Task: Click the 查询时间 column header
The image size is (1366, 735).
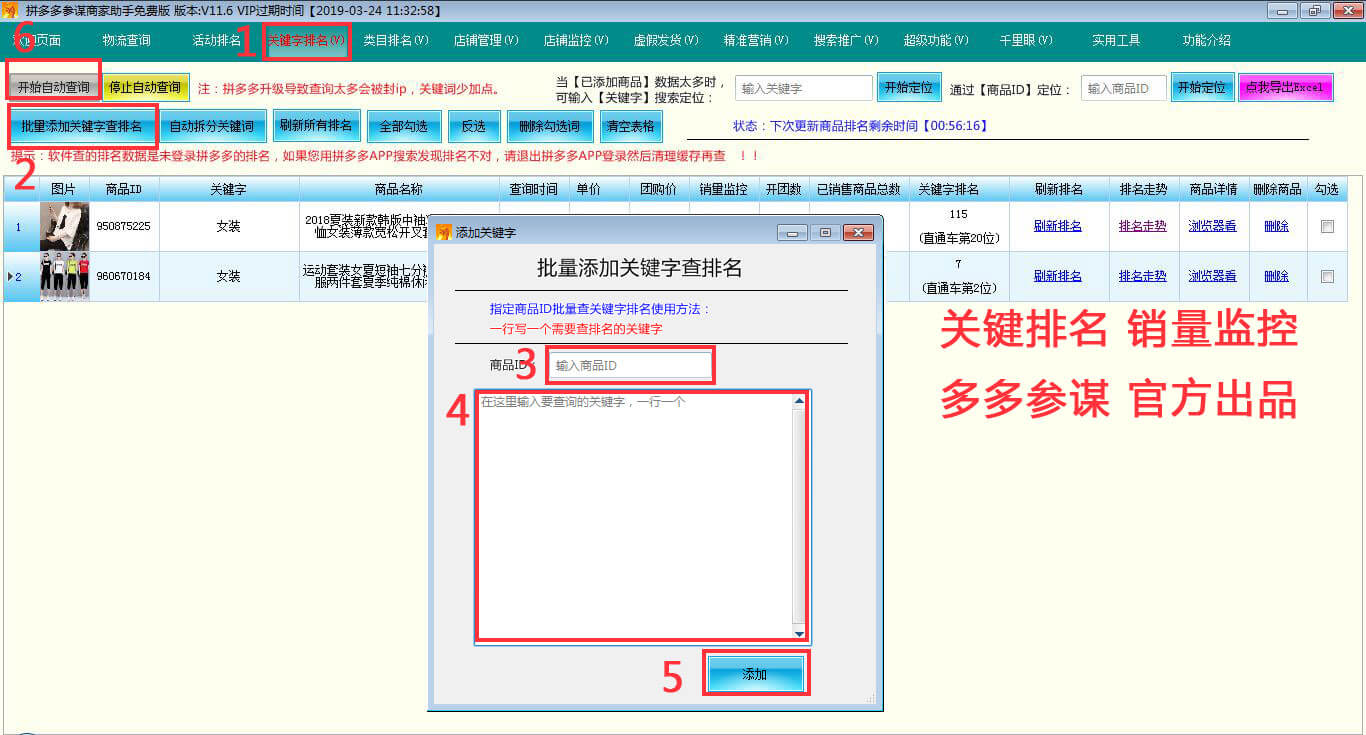Action: click(534, 189)
